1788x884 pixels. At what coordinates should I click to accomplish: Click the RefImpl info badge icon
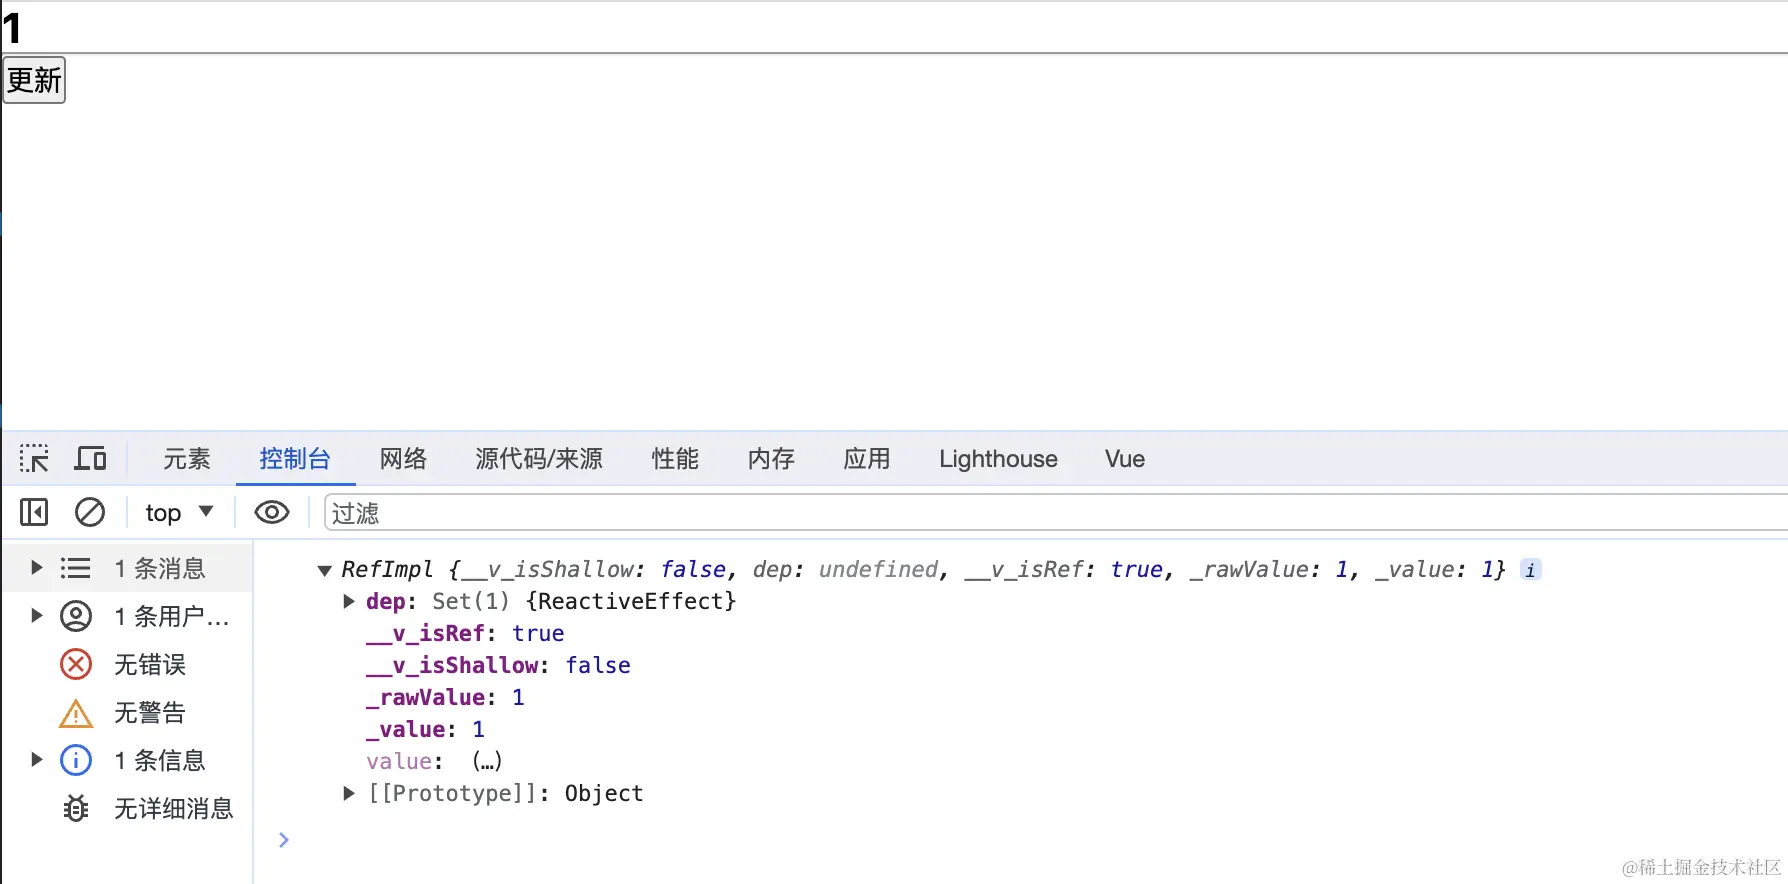click(x=1530, y=570)
